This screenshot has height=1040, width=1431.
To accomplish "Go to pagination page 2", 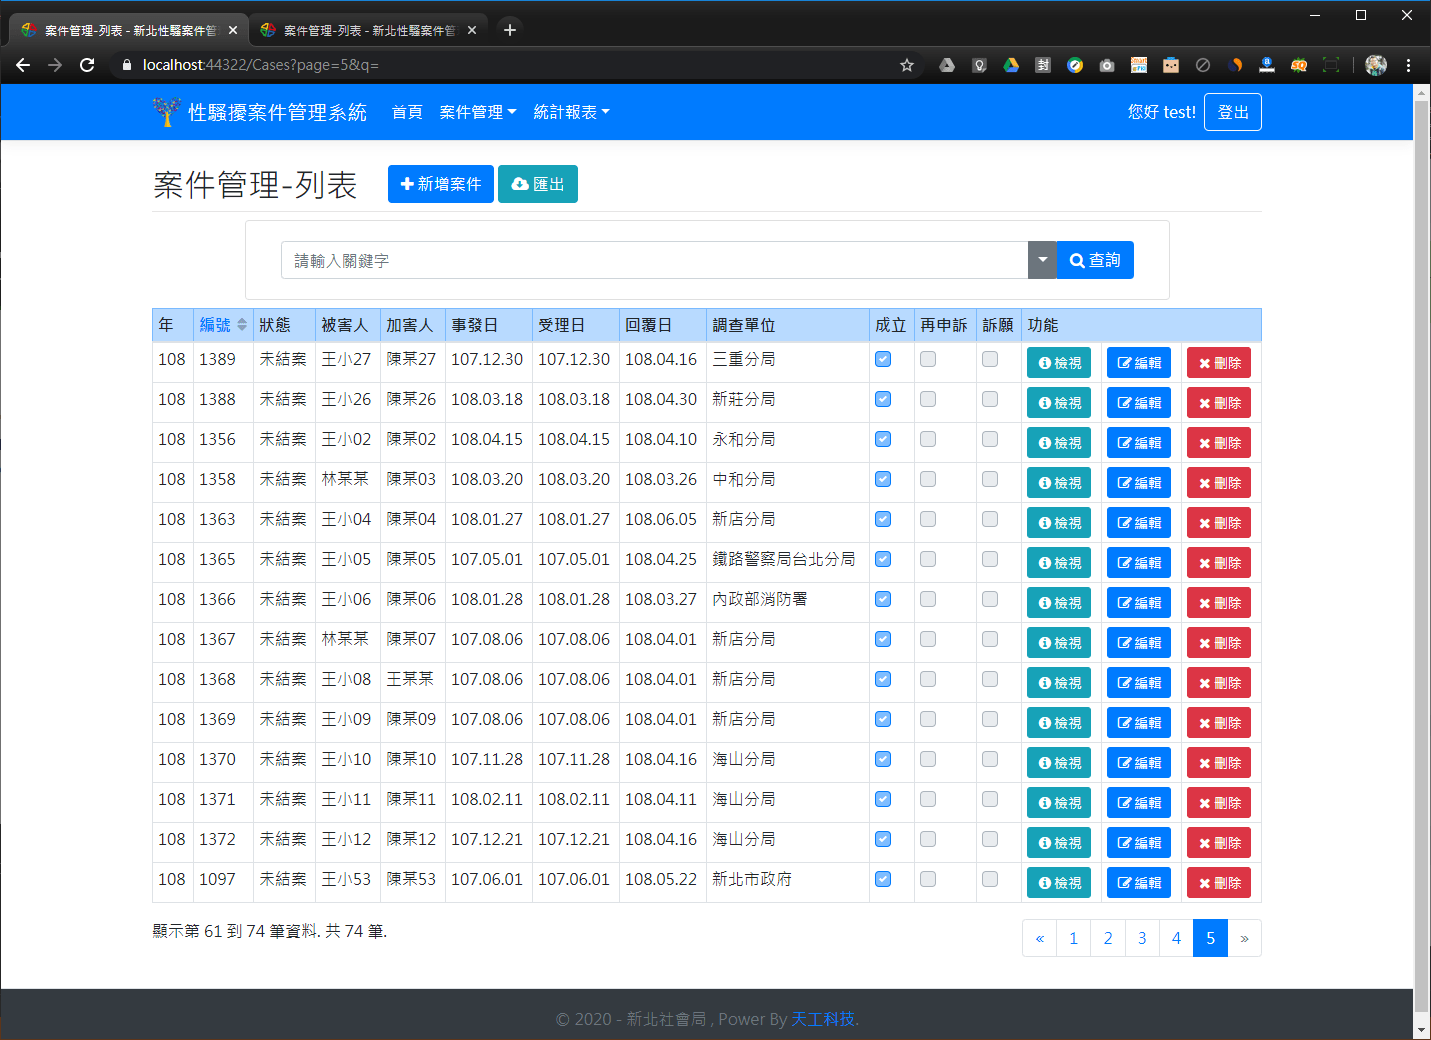I will [1108, 938].
